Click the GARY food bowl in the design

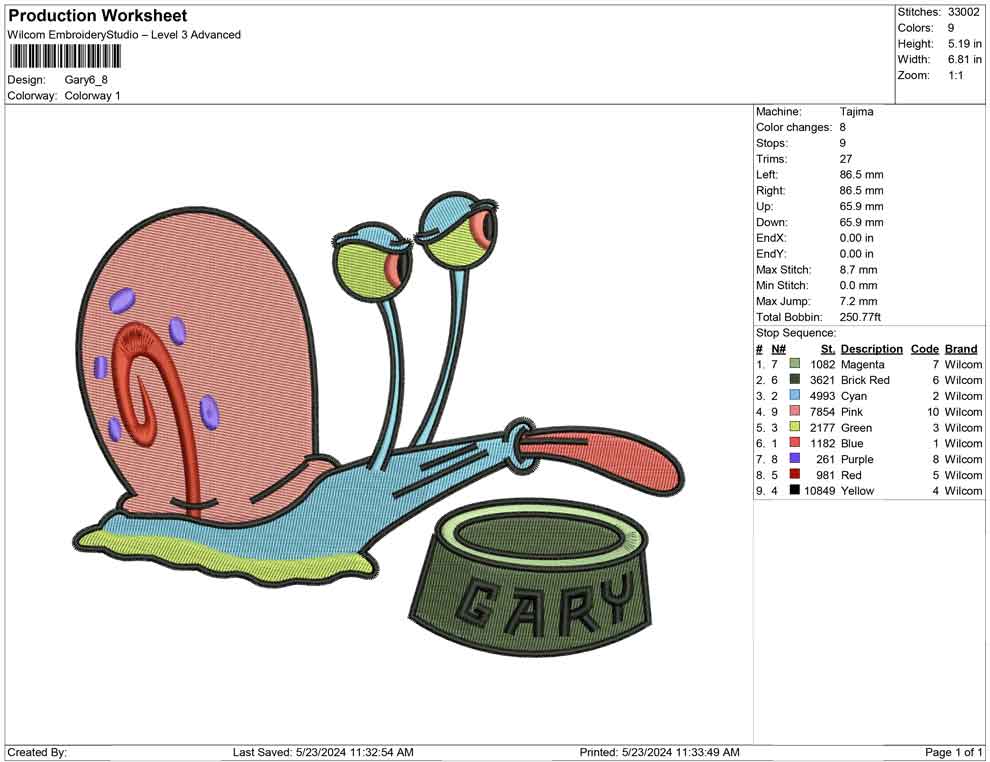530,578
